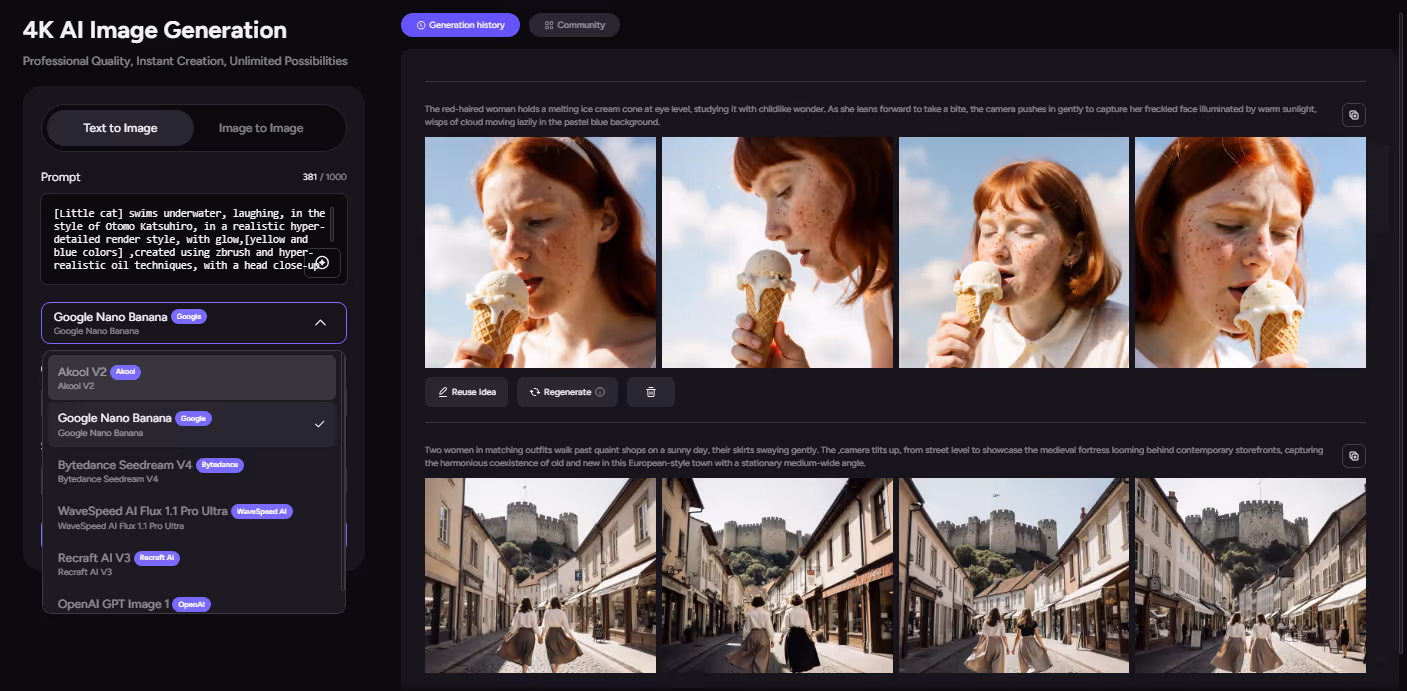Click the chevron arrow on model selector
The width and height of the screenshot is (1407, 691).
[x=320, y=323]
